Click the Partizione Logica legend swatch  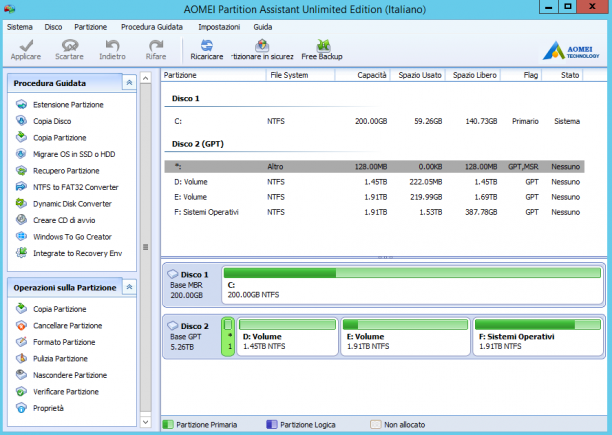click(272, 424)
